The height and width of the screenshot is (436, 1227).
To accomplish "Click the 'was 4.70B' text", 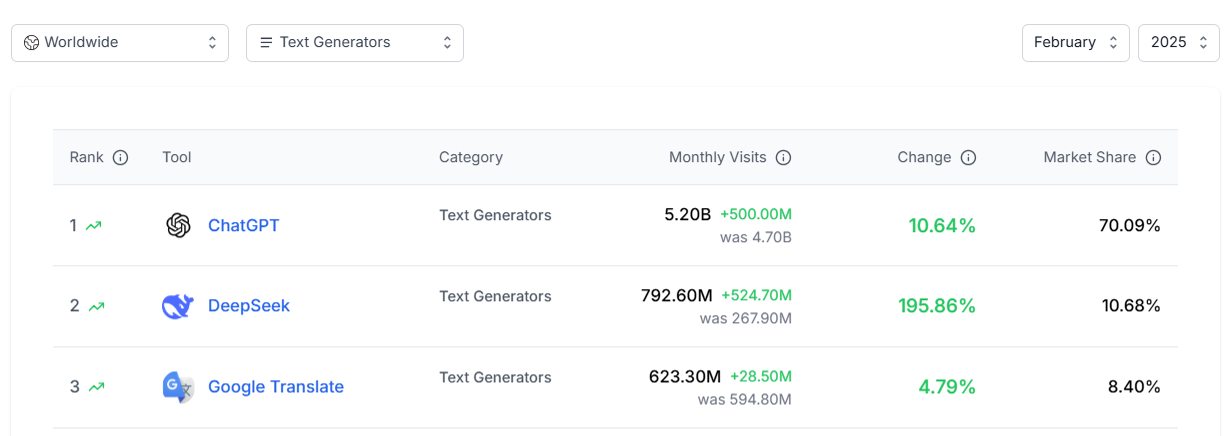I will pyautogui.click(x=756, y=238).
